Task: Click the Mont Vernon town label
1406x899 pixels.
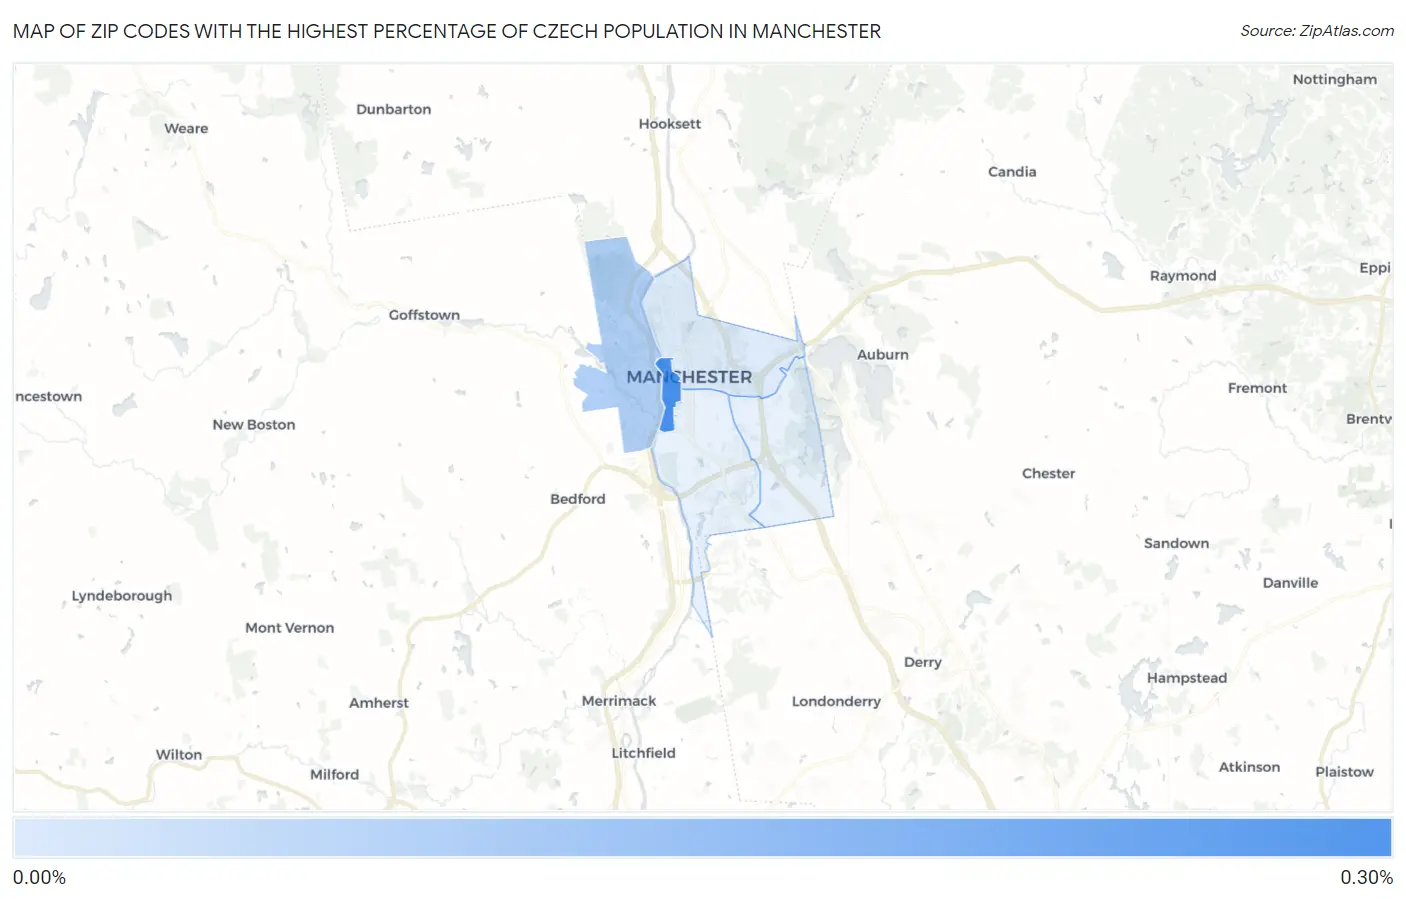Action: click(290, 628)
